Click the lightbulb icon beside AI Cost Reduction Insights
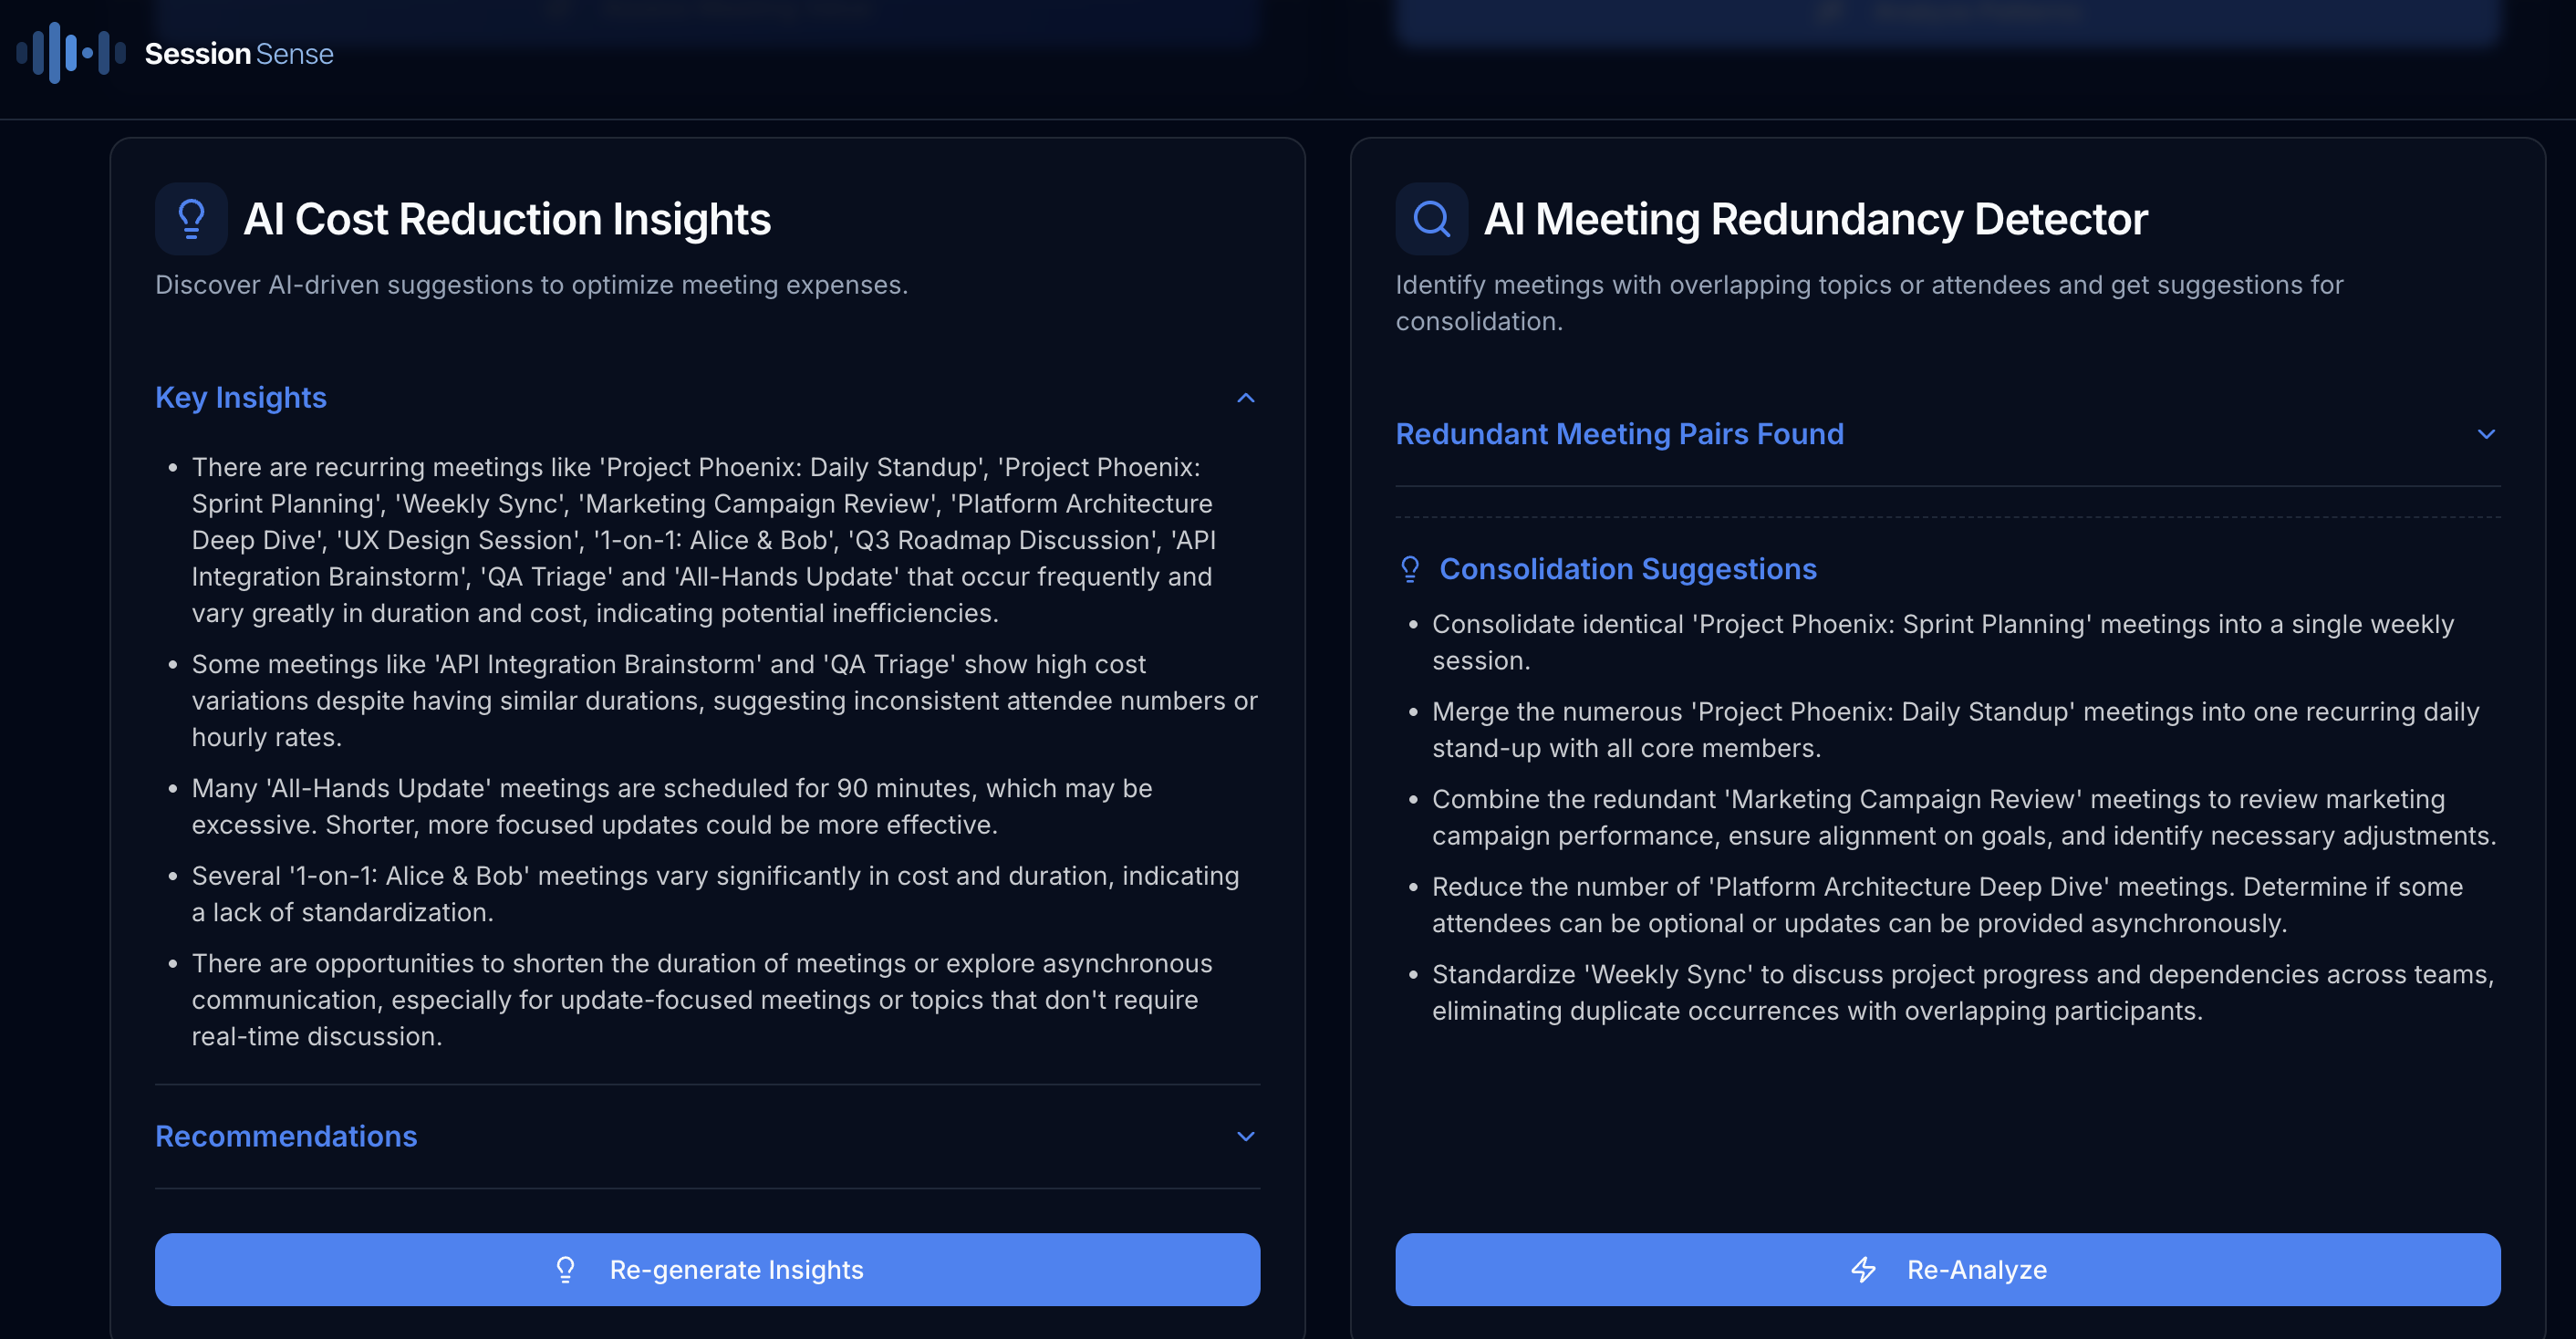This screenshot has width=2576, height=1339. click(190, 218)
